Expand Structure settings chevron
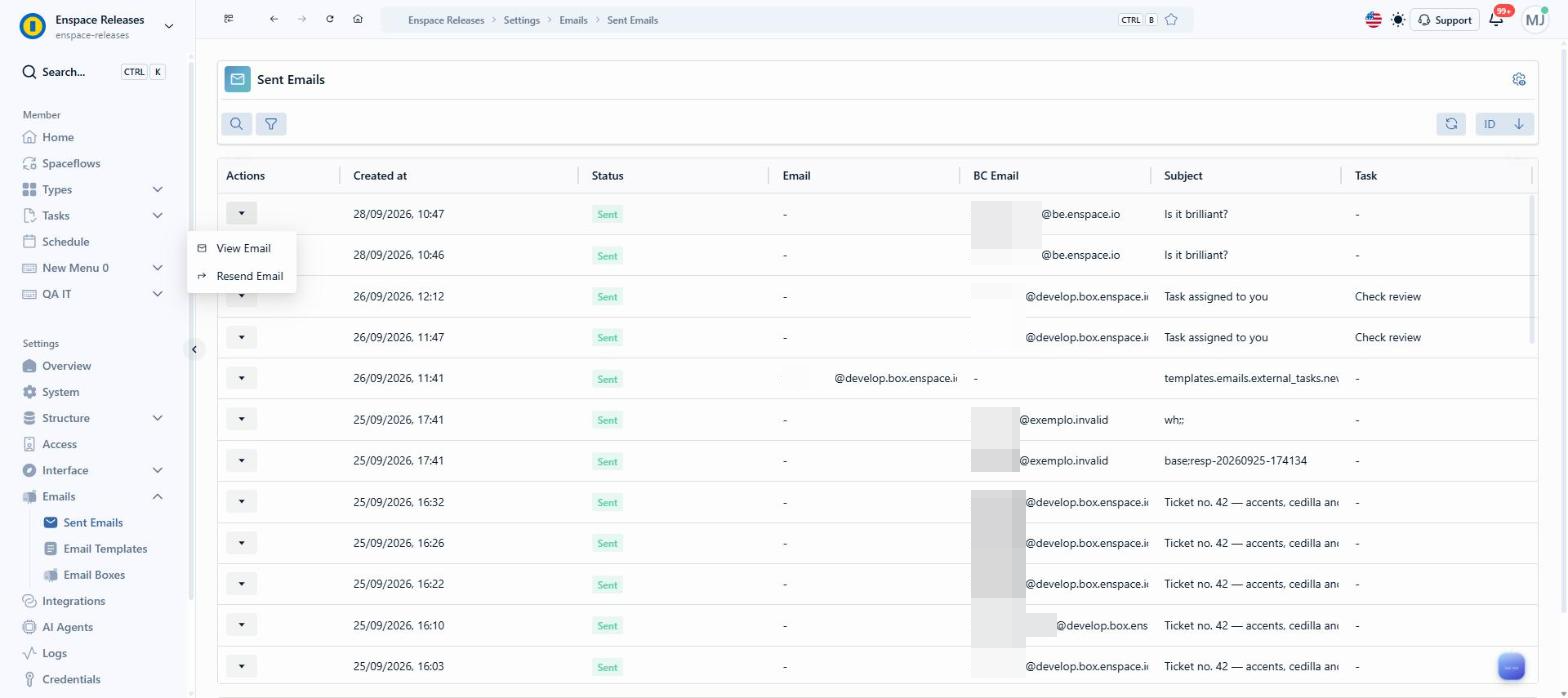This screenshot has height=698, width=1568. click(x=157, y=418)
